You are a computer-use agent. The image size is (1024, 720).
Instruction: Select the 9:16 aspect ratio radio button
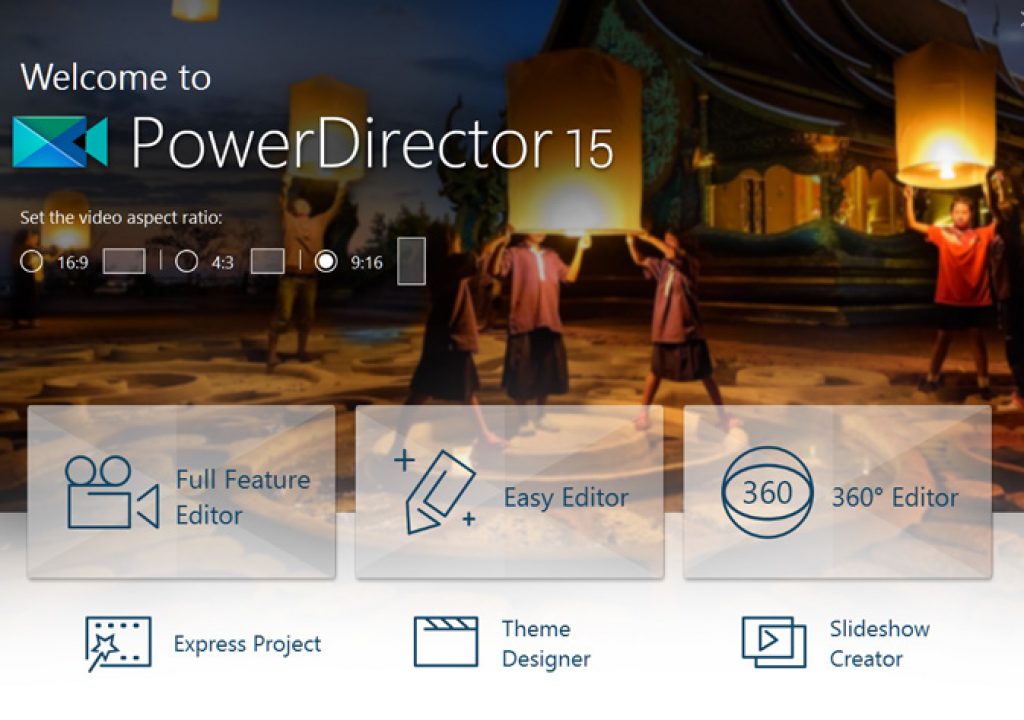326,262
